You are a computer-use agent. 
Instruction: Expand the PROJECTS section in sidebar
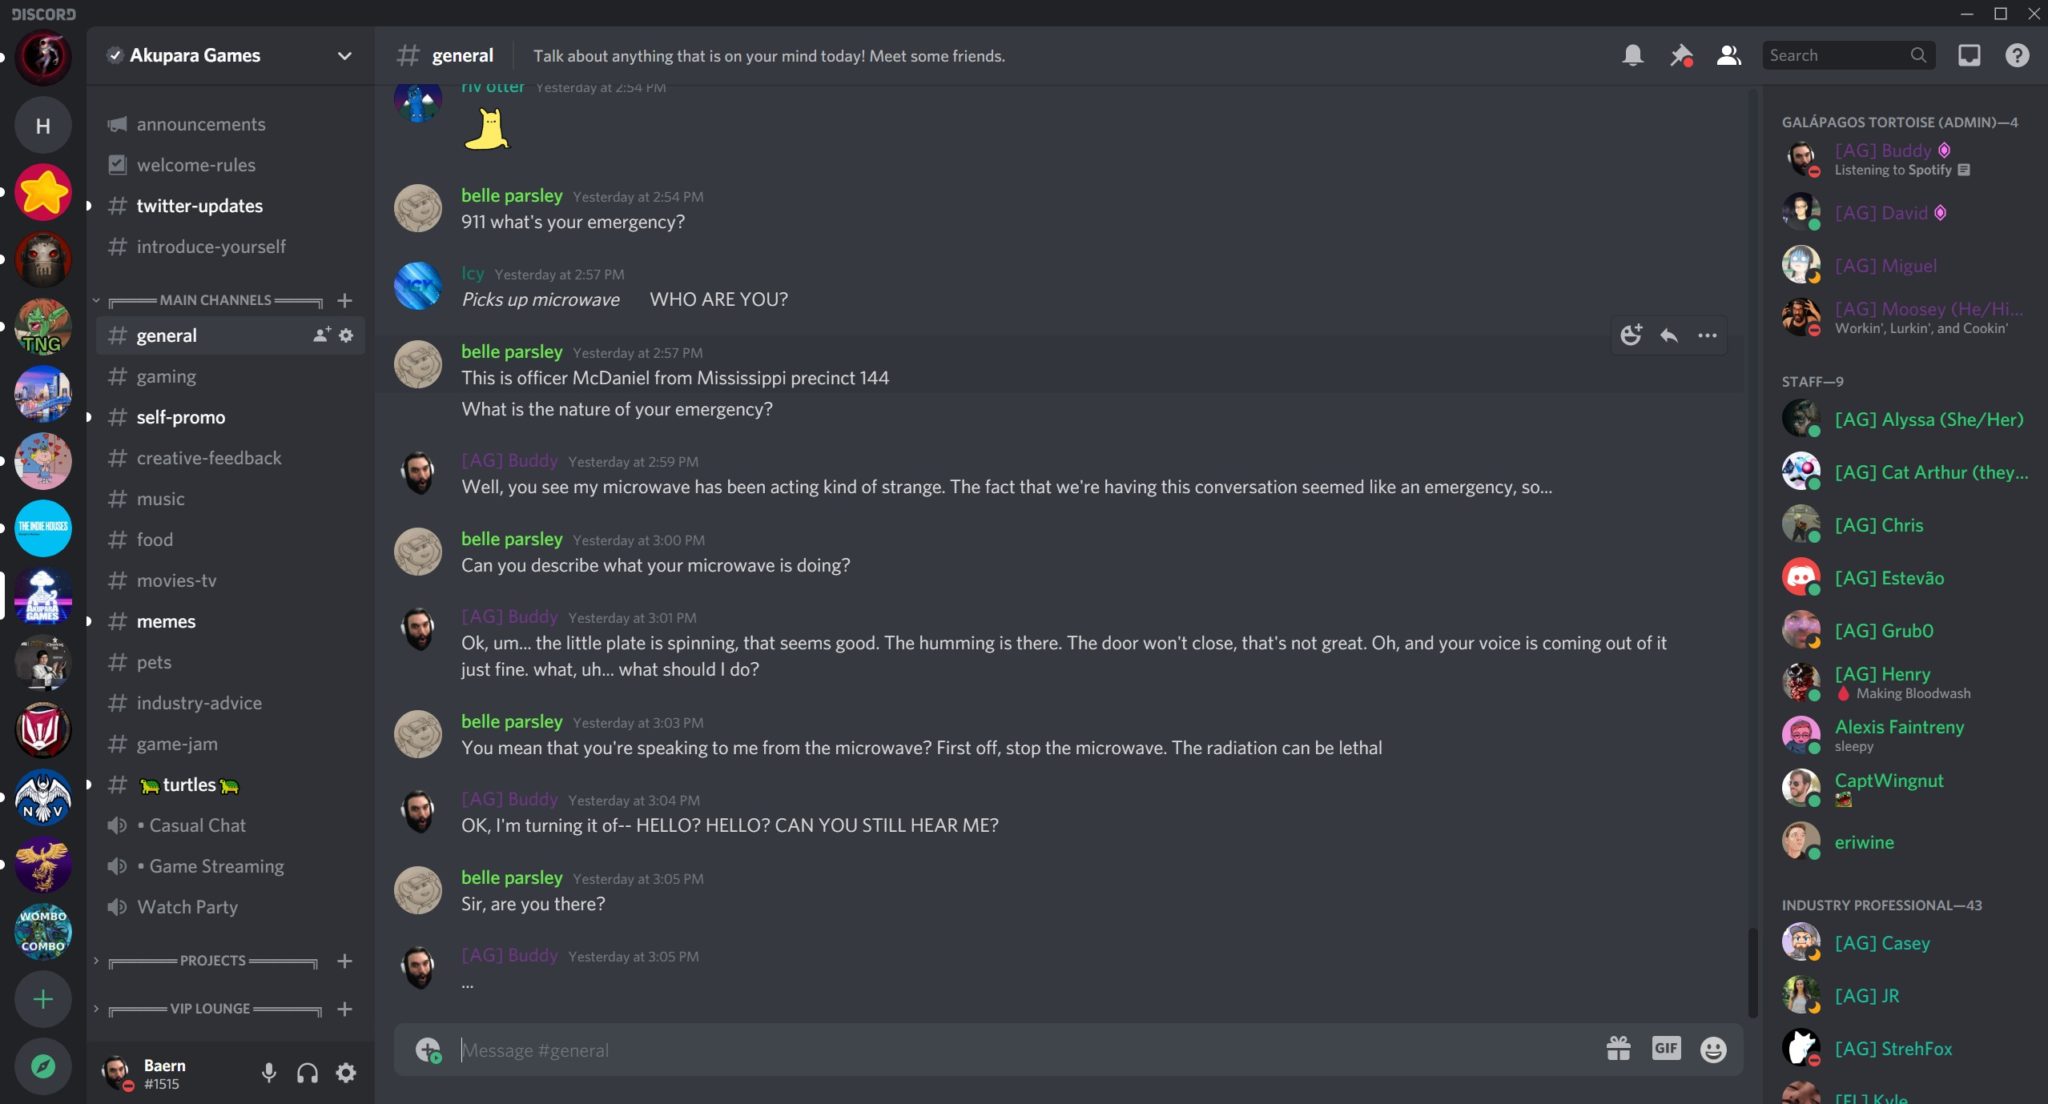[94, 961]
